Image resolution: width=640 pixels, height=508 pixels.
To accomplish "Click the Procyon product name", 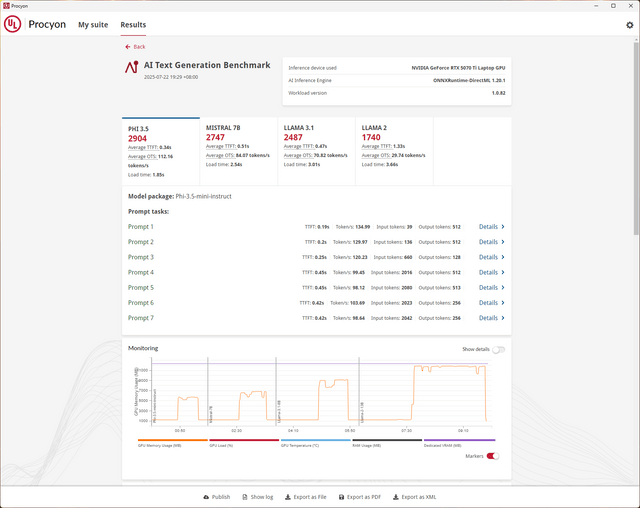I will tap(47, 24).
